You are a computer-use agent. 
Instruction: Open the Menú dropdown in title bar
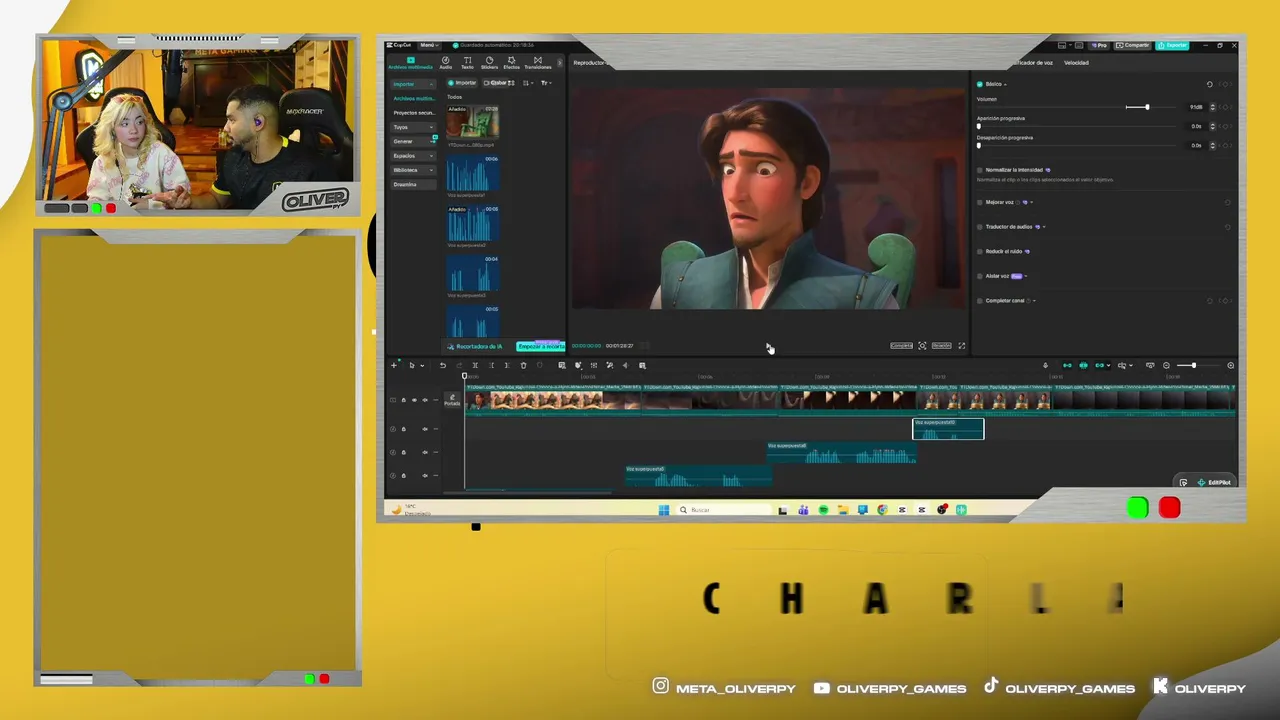[x=429, y=45]
